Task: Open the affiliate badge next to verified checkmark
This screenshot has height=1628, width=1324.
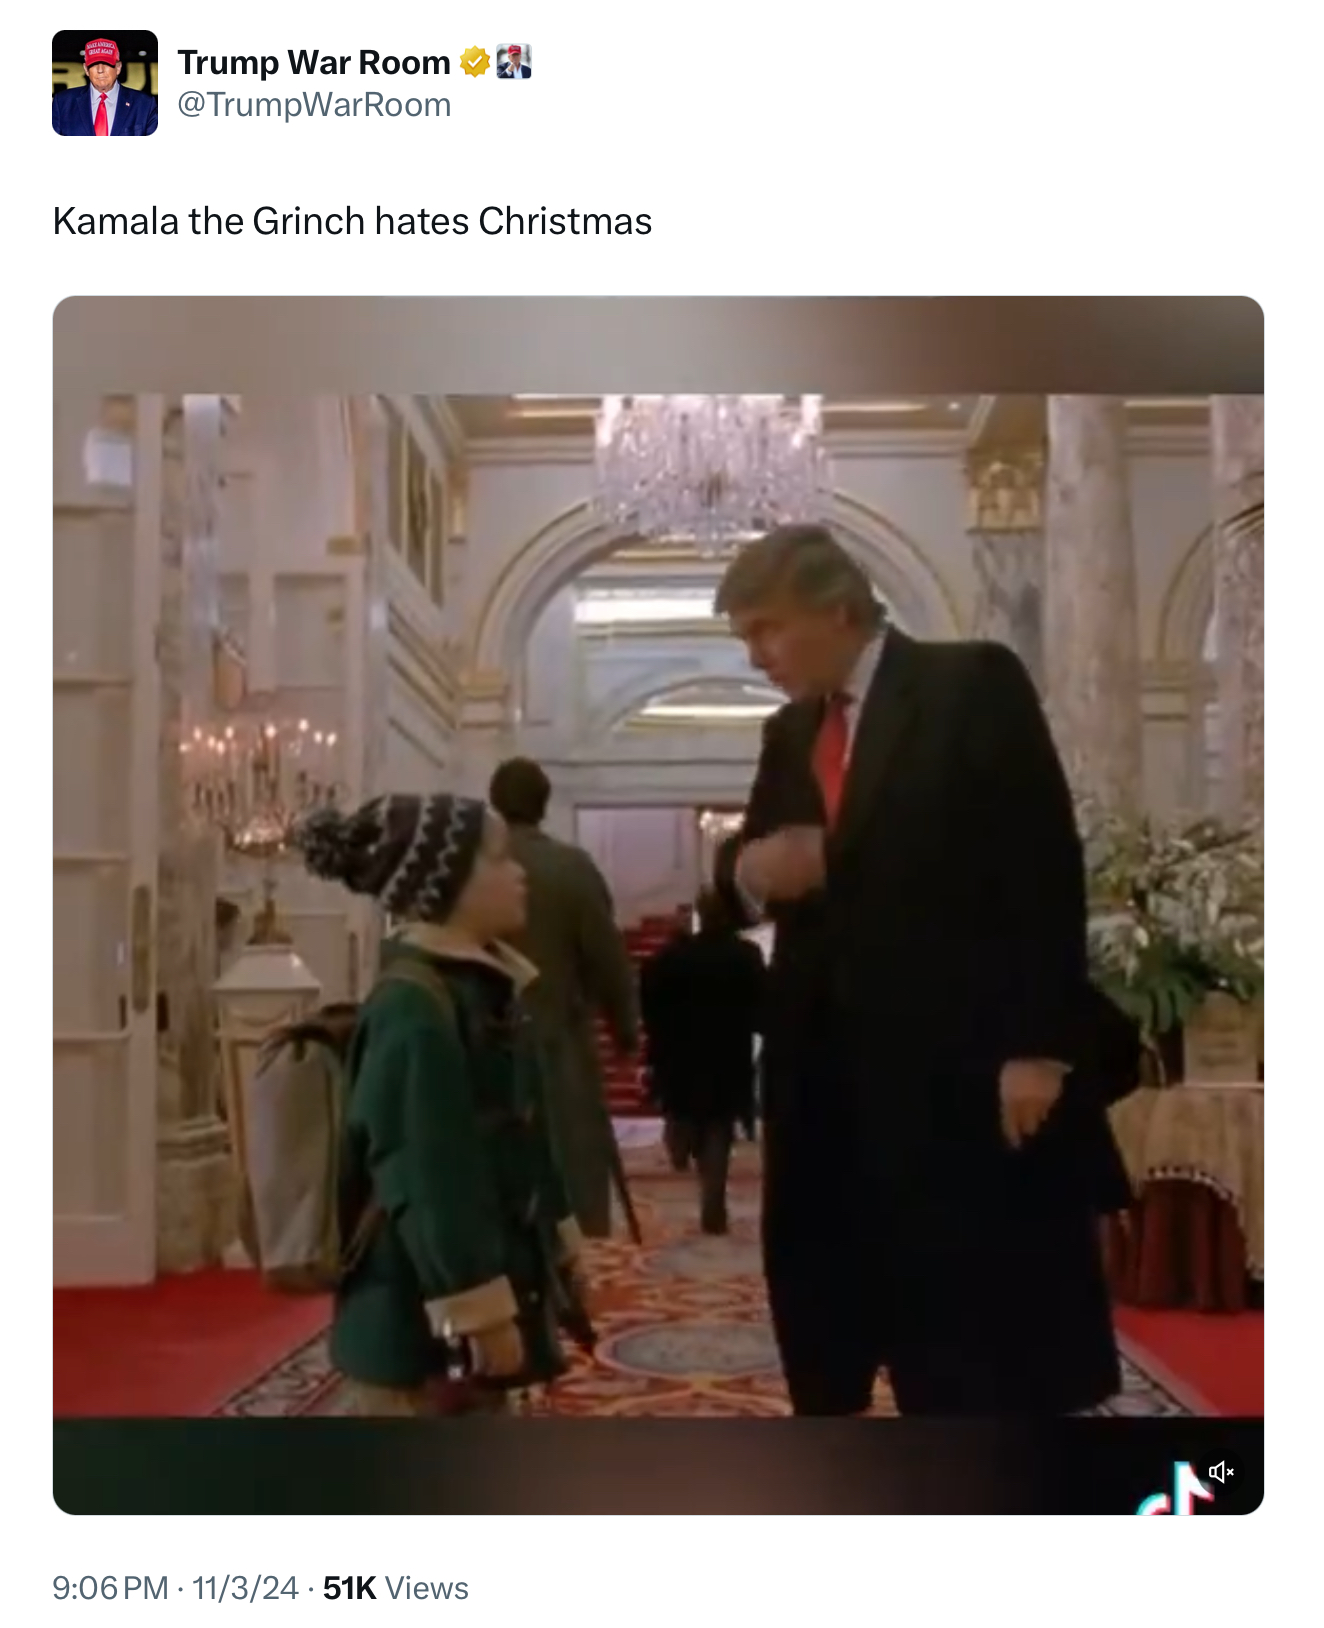Action: pos(514,62)
